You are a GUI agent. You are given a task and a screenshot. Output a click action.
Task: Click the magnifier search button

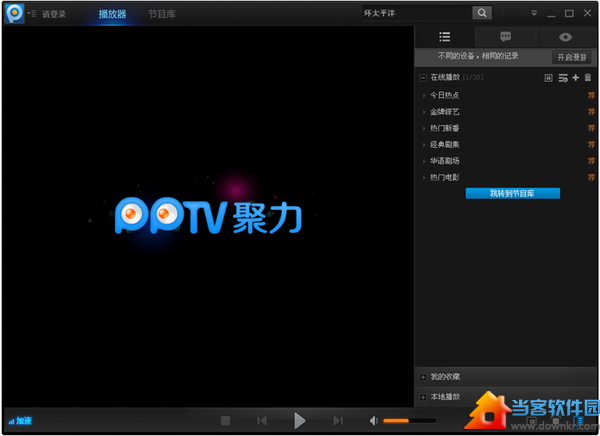point(482,13)
